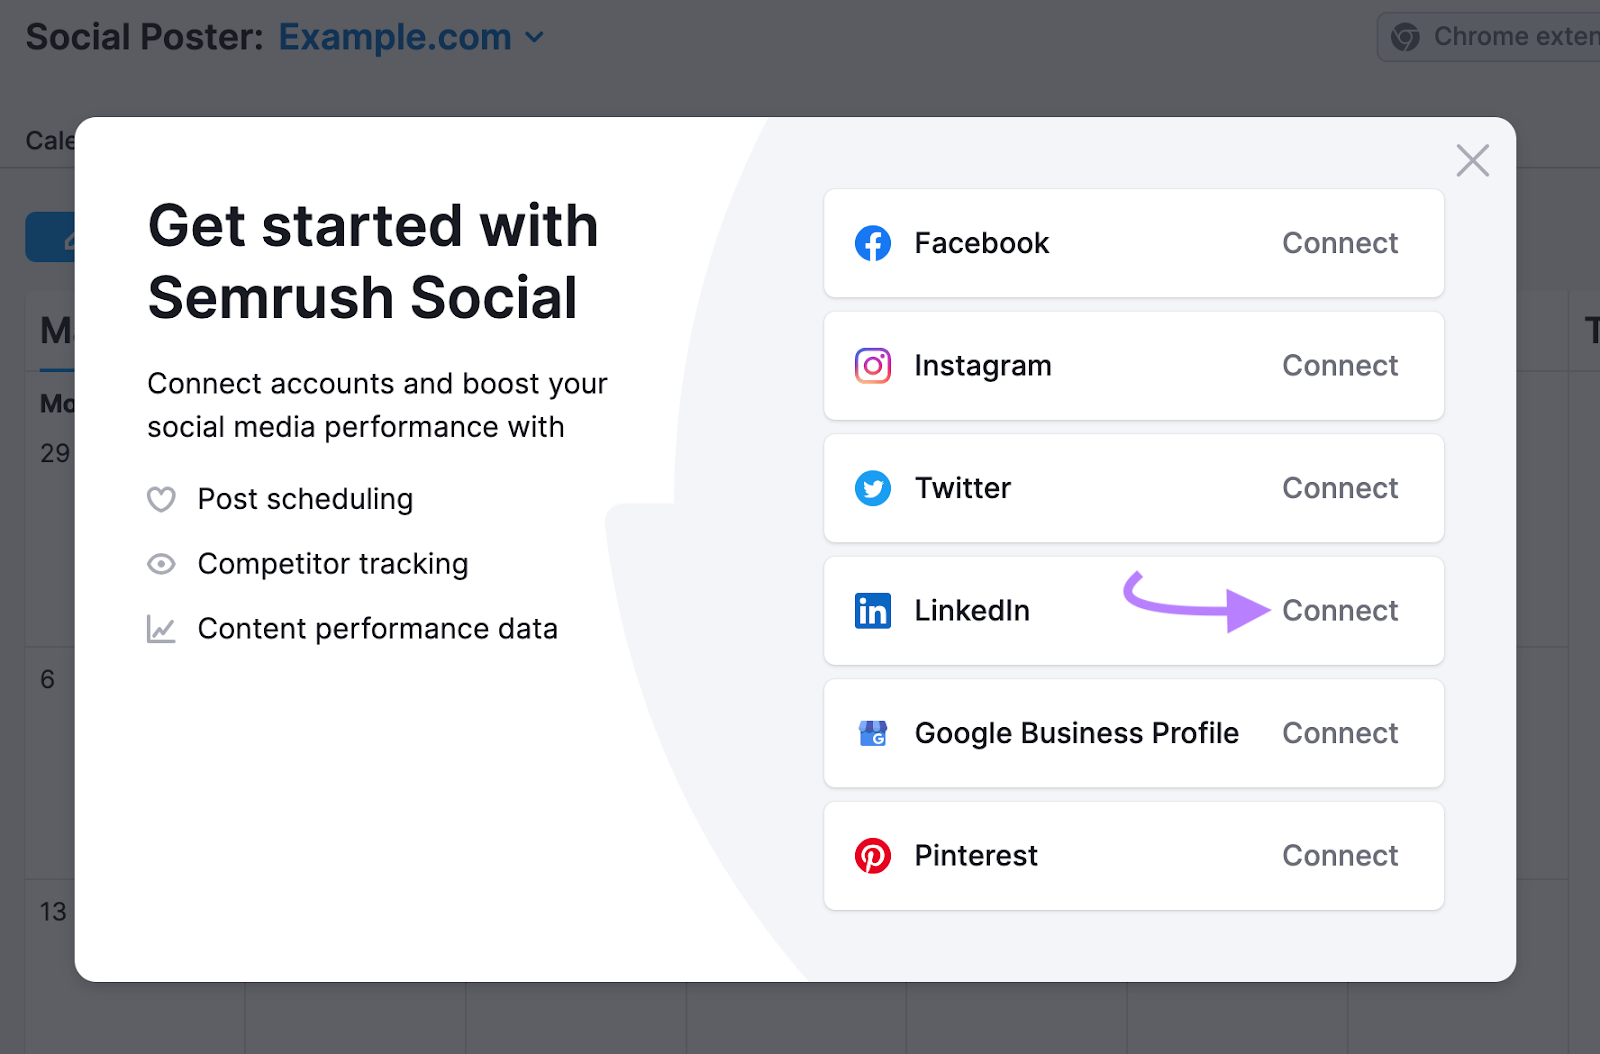The height and width of the screenshot is (1054, 1600).
Task: Connect the Instagram account
Action: point(1339,365)
